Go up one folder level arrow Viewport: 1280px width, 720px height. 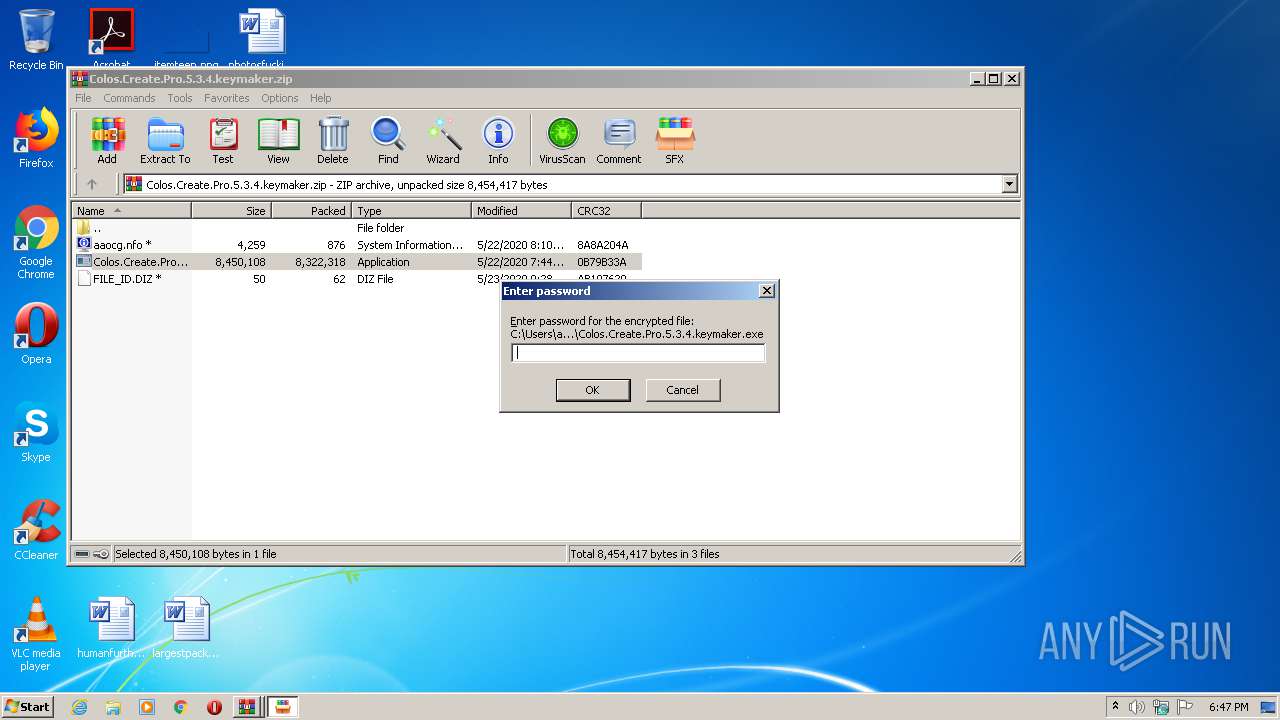click(92, 184)
